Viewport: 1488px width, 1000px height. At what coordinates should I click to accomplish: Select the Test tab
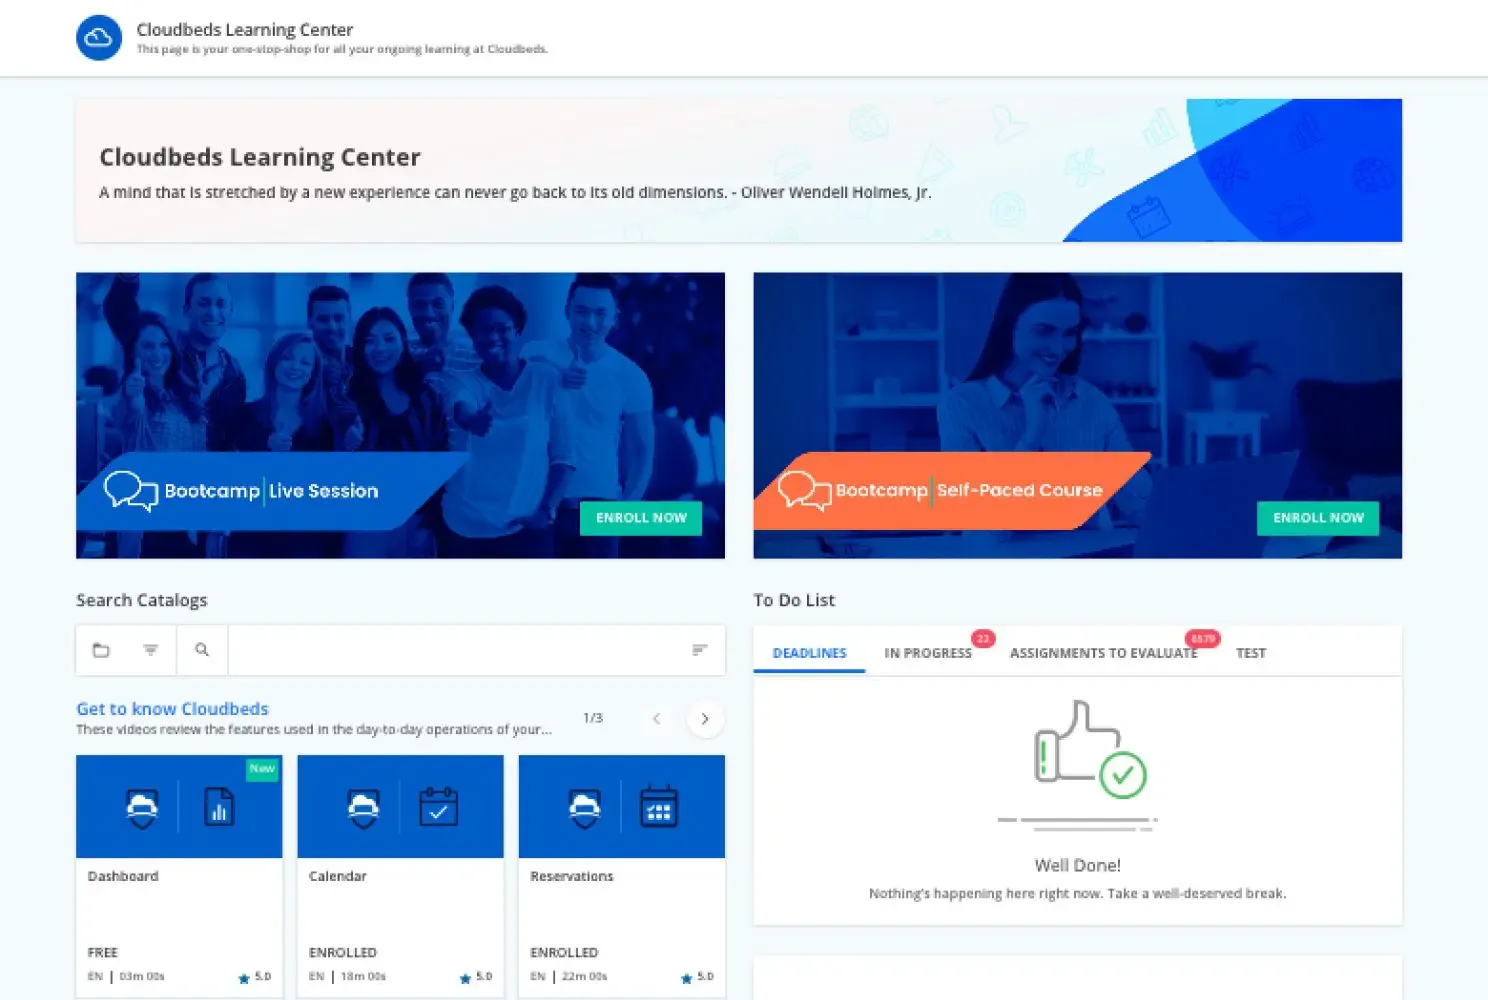[1250, 653]
